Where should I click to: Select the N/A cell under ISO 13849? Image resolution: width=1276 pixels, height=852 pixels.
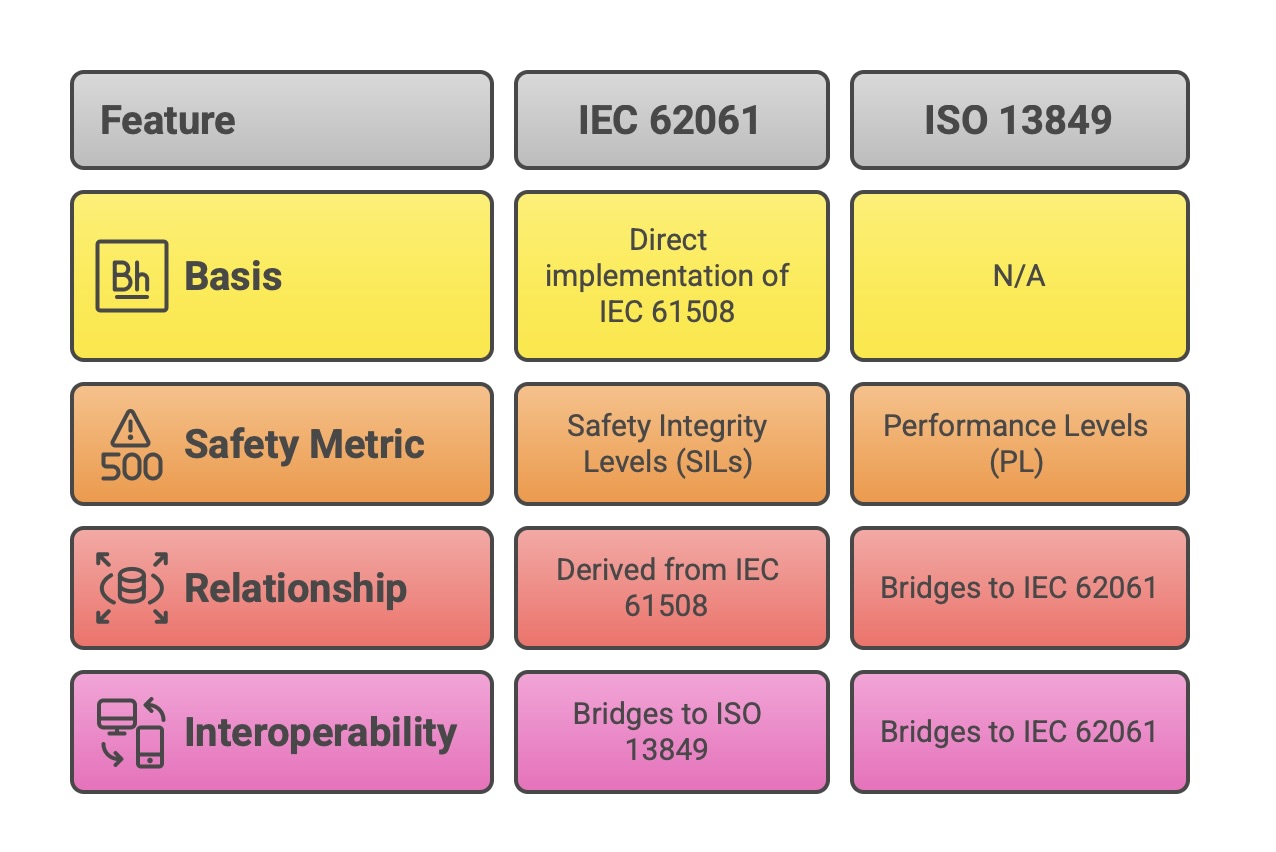(x=1019, y=276)
